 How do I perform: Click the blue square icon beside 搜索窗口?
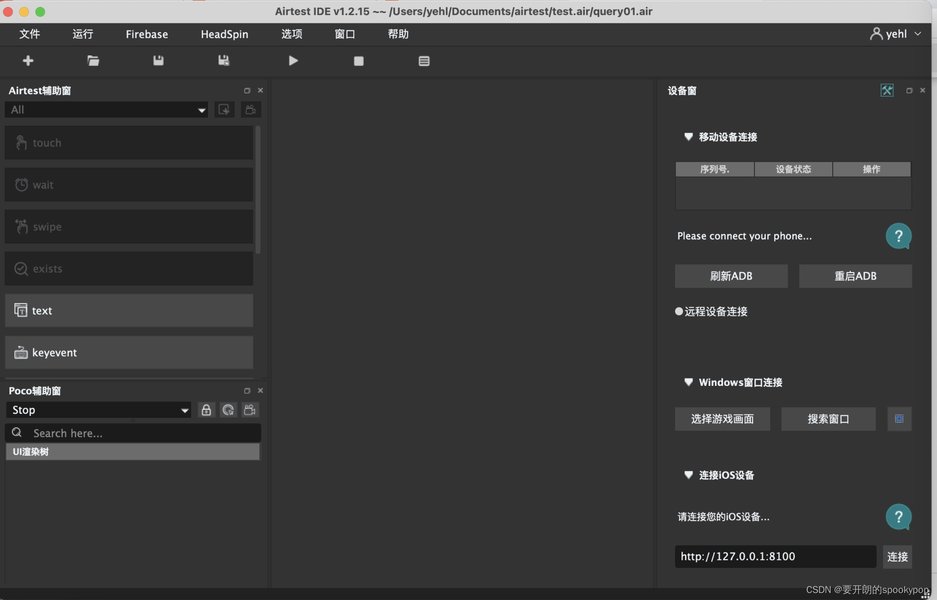coord(899,419)
